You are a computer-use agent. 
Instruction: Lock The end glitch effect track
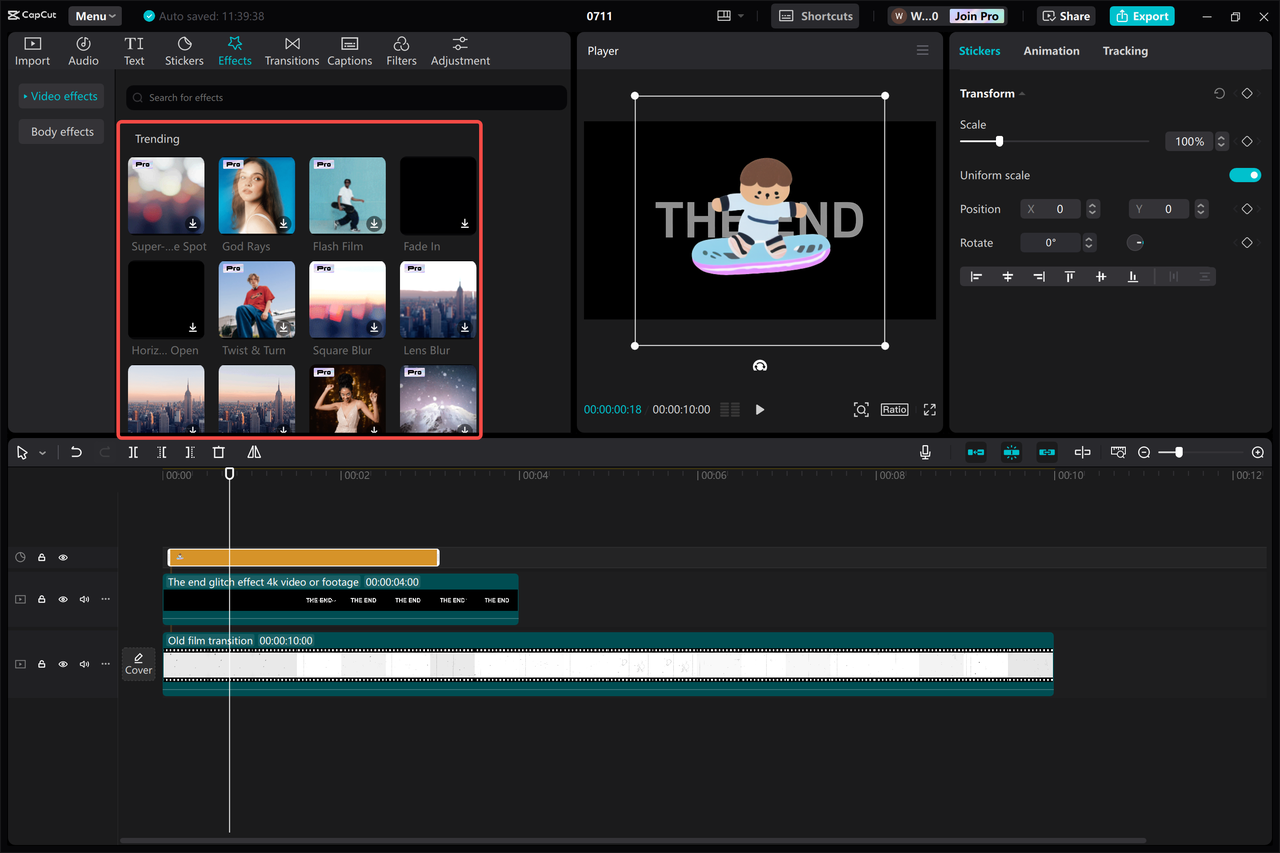(x=42, y=599)
